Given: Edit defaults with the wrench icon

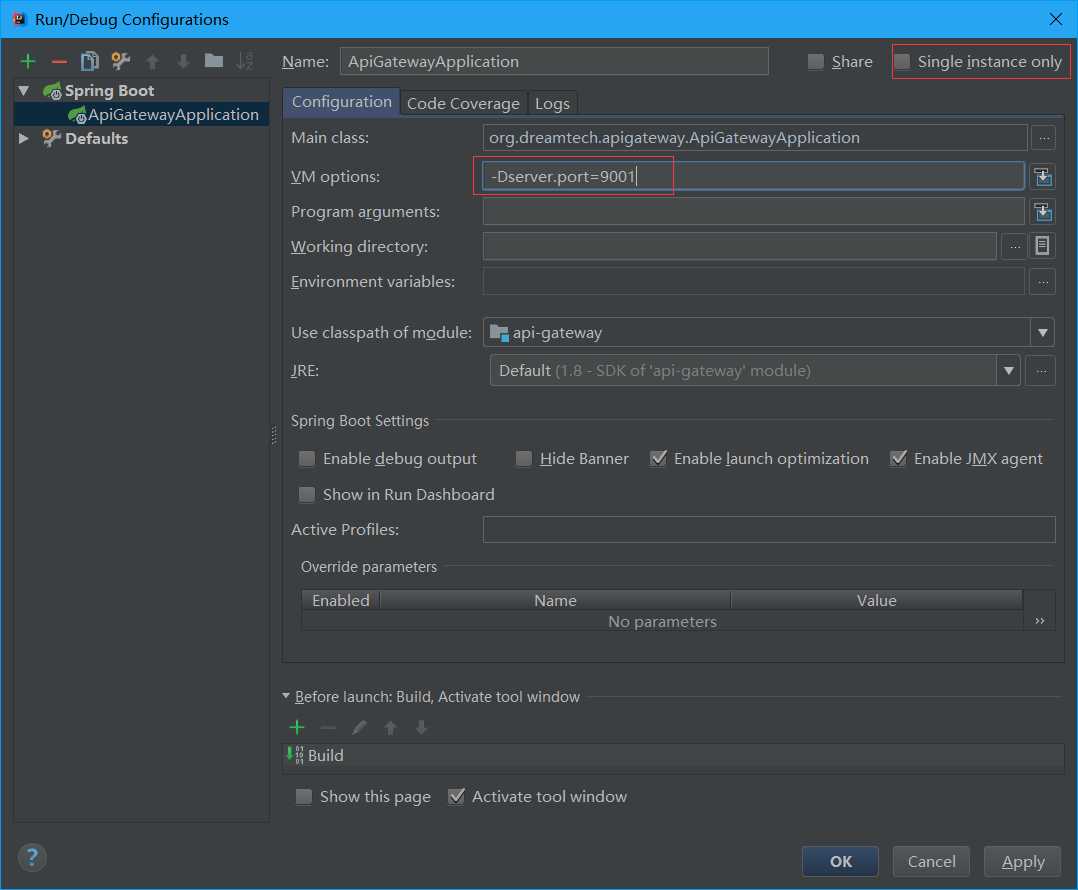Looking at the screenshot, I should pyautogui.click(x=121, y=61).
